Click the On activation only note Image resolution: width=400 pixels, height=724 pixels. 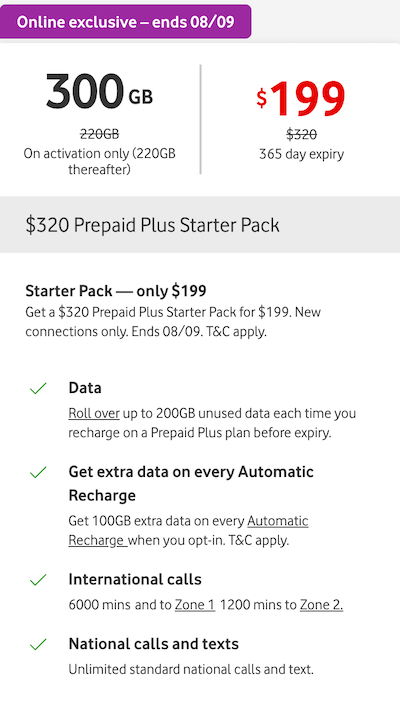pos(99,162)
